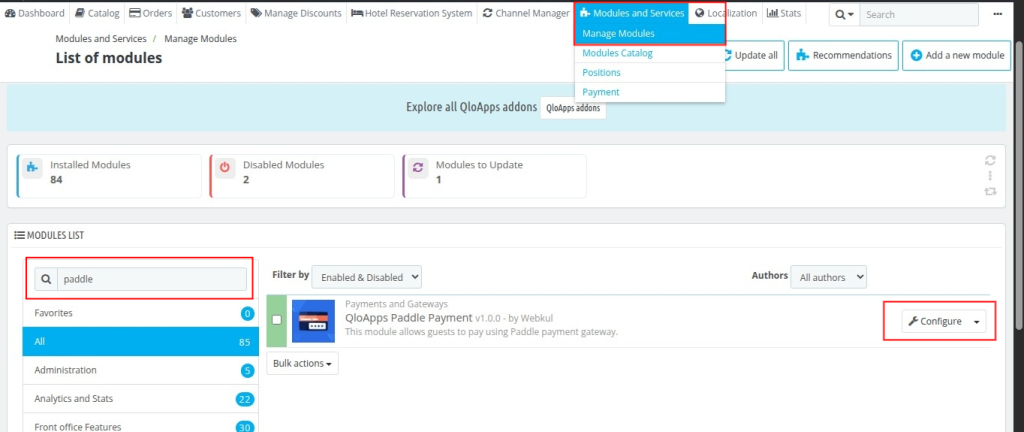Image resolution: width=1024 pixels, height=432 pixels.
Task: Open the Dashboard menu
Action: [x=35, y=13]
